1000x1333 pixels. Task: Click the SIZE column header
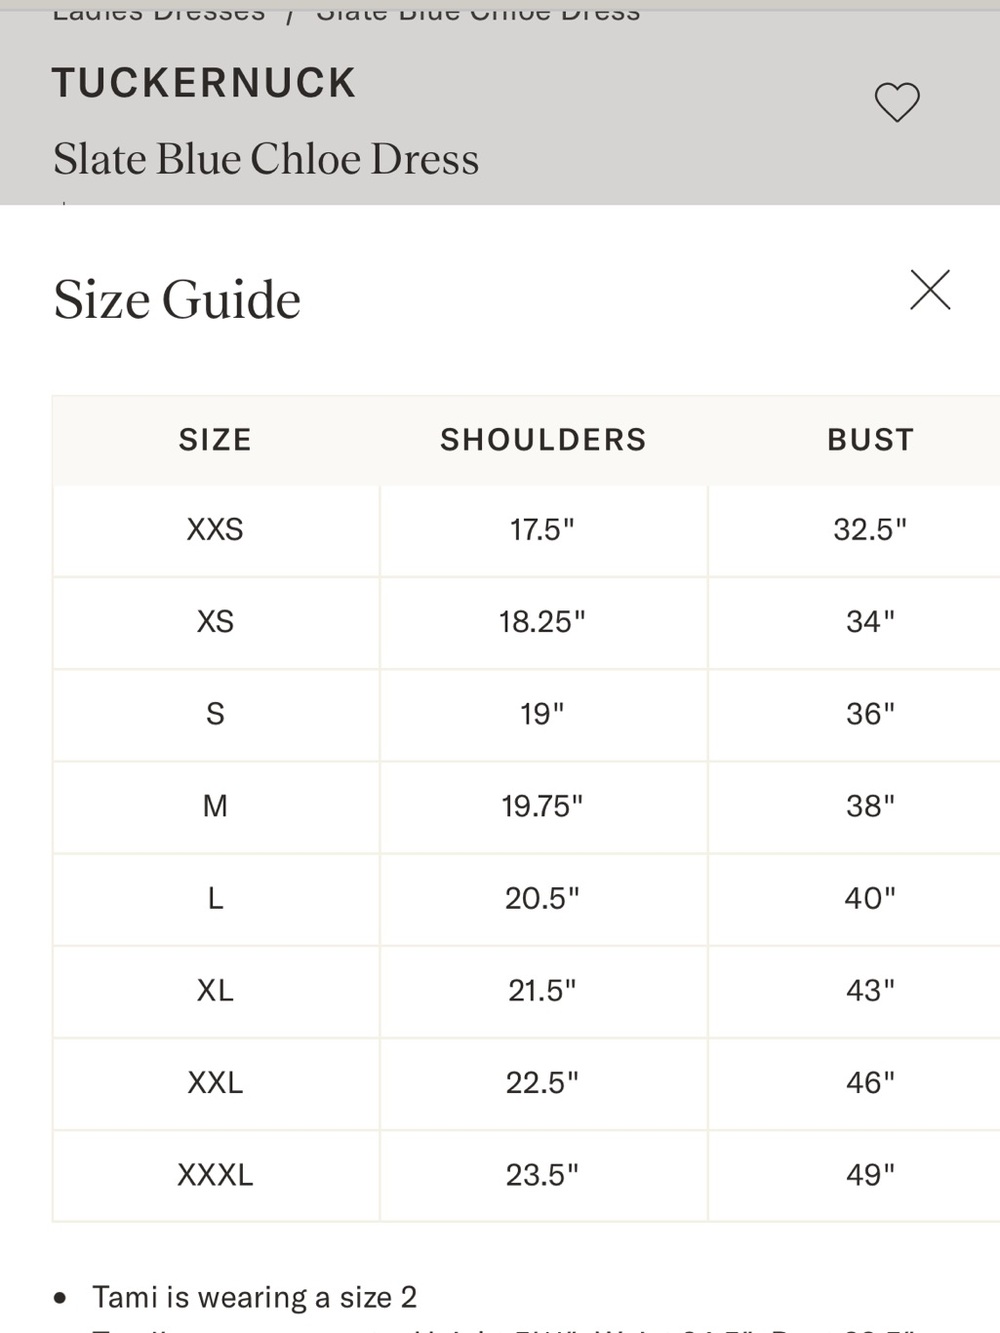pyautogui.click(x=215, y=440)
